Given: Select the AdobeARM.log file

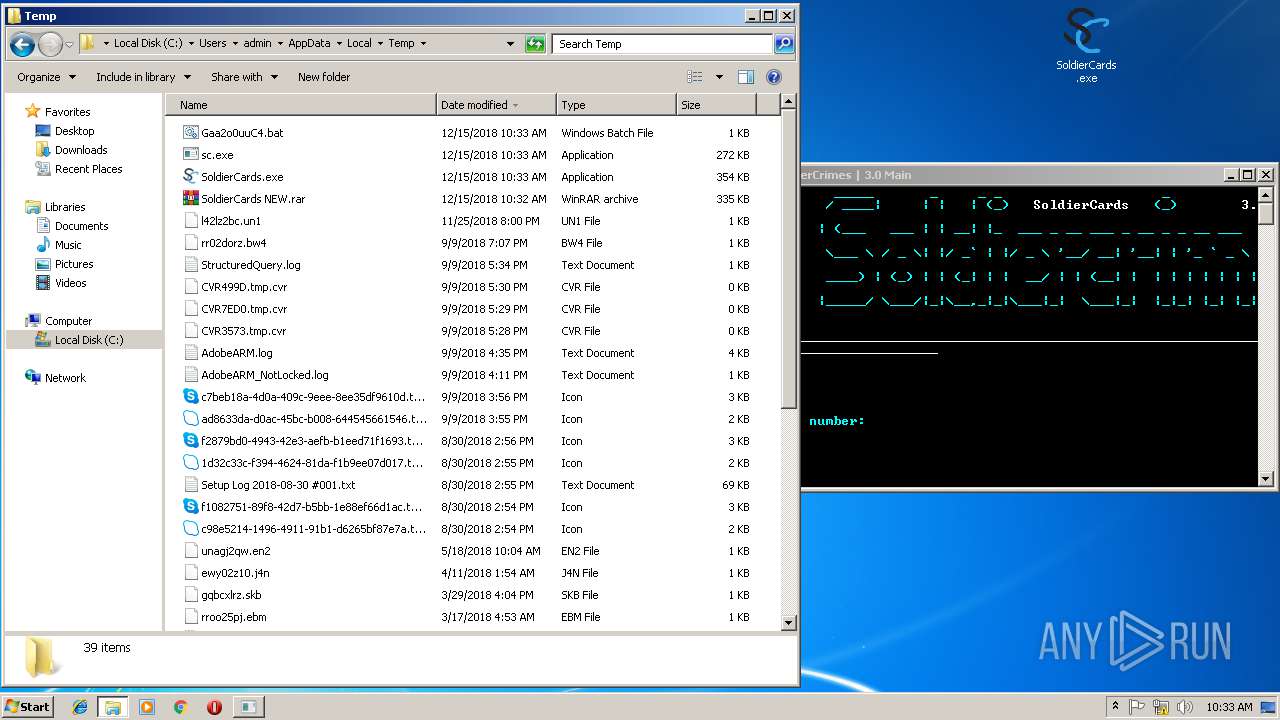Looking at the screenshot, I should [236, 353].
